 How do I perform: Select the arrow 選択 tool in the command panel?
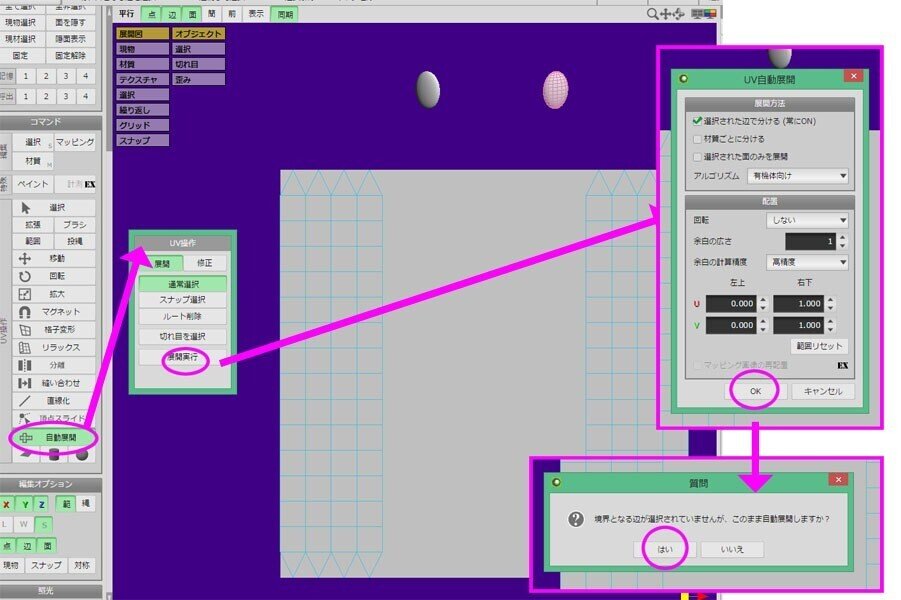[53, 207]
